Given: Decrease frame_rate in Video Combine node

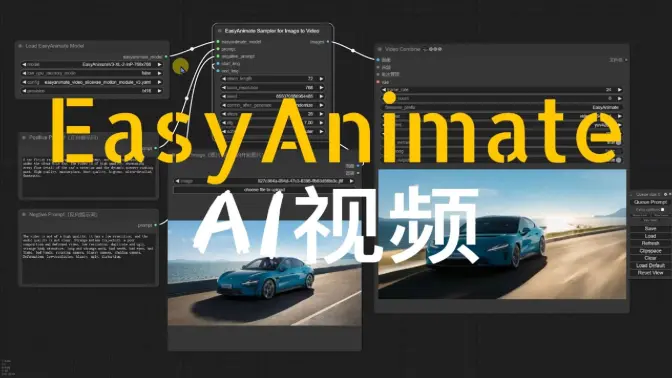Looking at the screenshot, I should pyautogui.click(x=384, y=90).
